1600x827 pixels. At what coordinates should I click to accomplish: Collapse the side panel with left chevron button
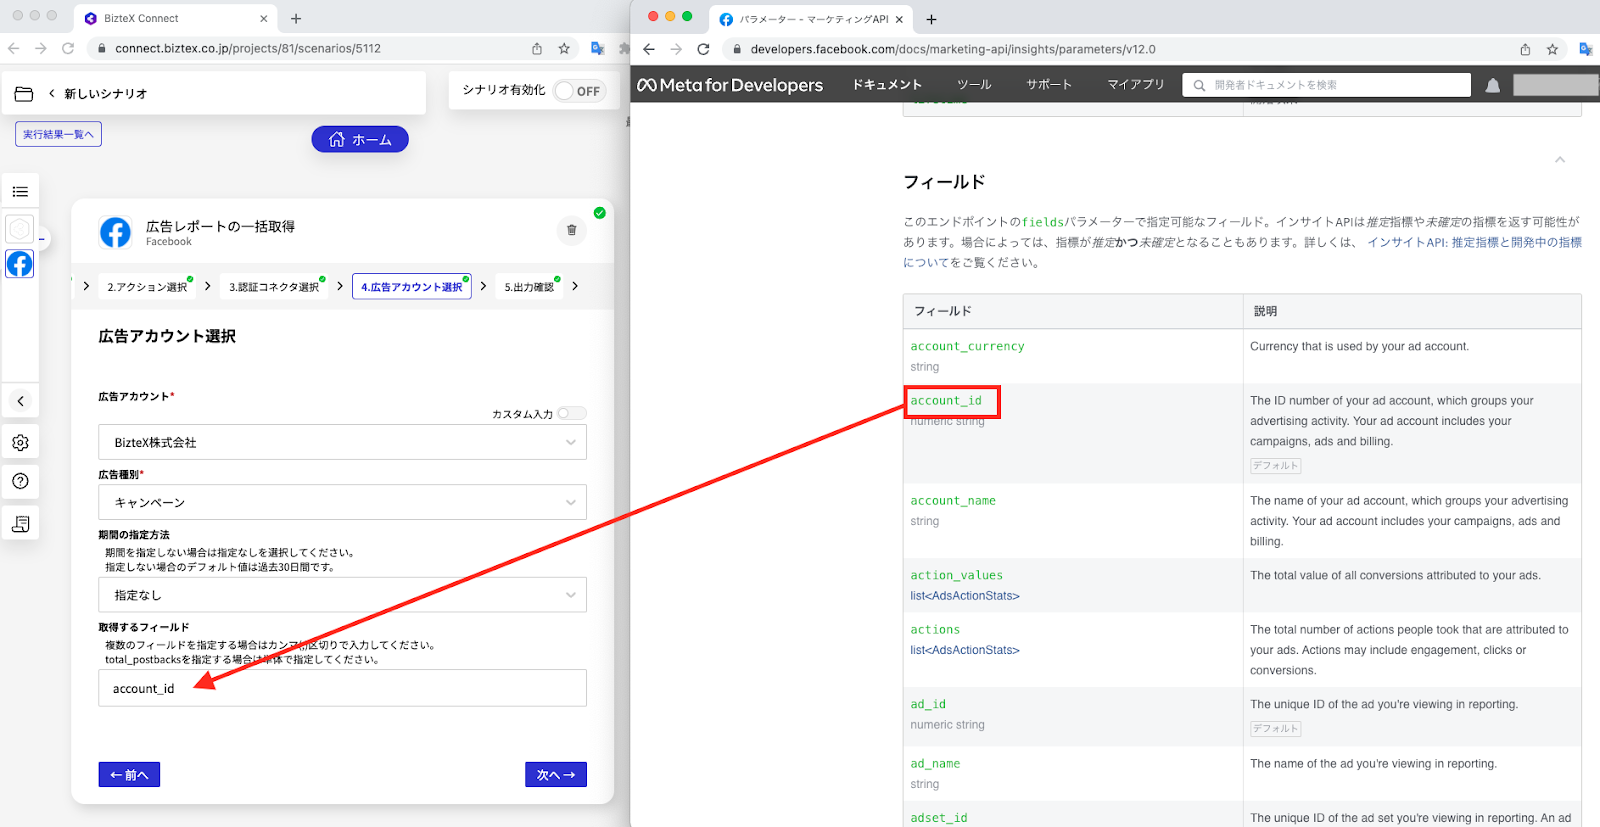coord(20,401)
